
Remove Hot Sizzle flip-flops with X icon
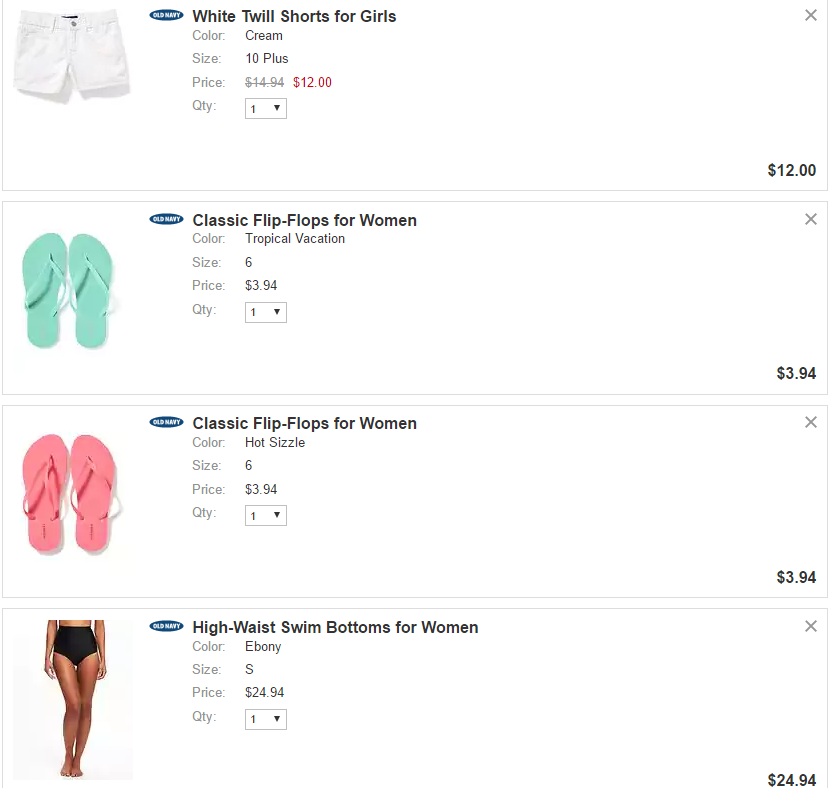pyautogui.click(x=811, y=422)
